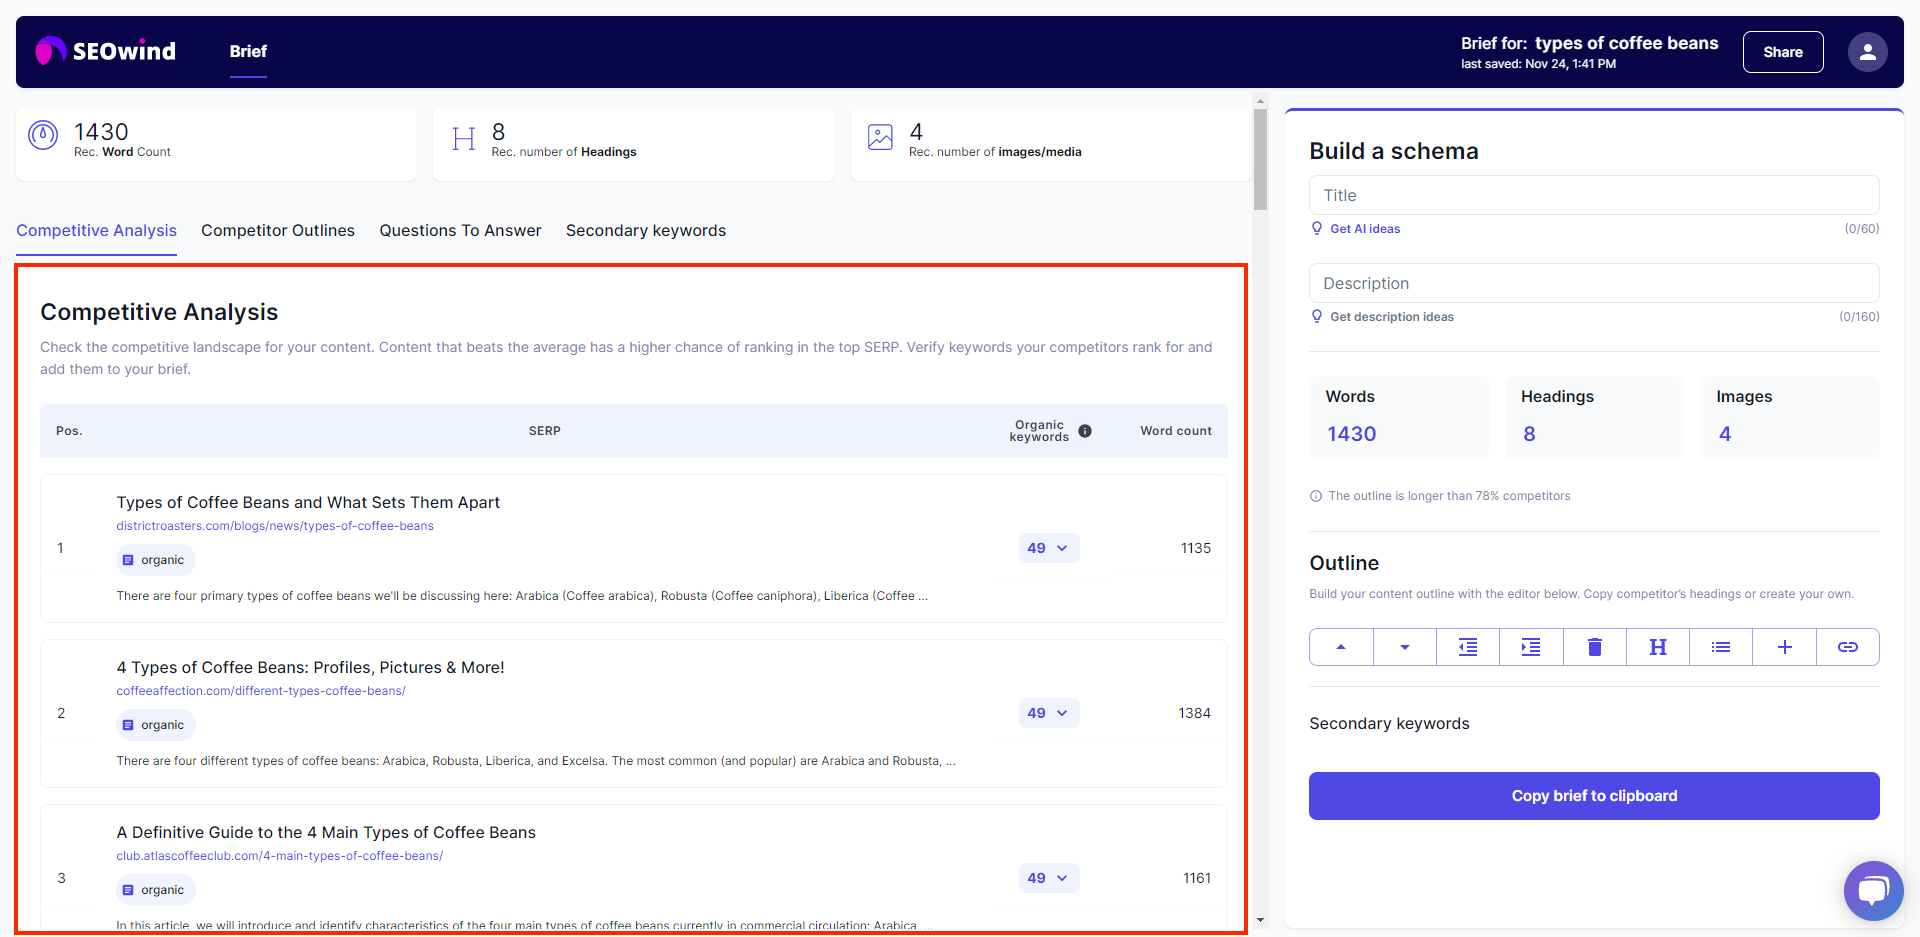Screen dimensions: 1920x937
Task: Click the bullet list icon in outline toolbar
Action: [1721, 647]
